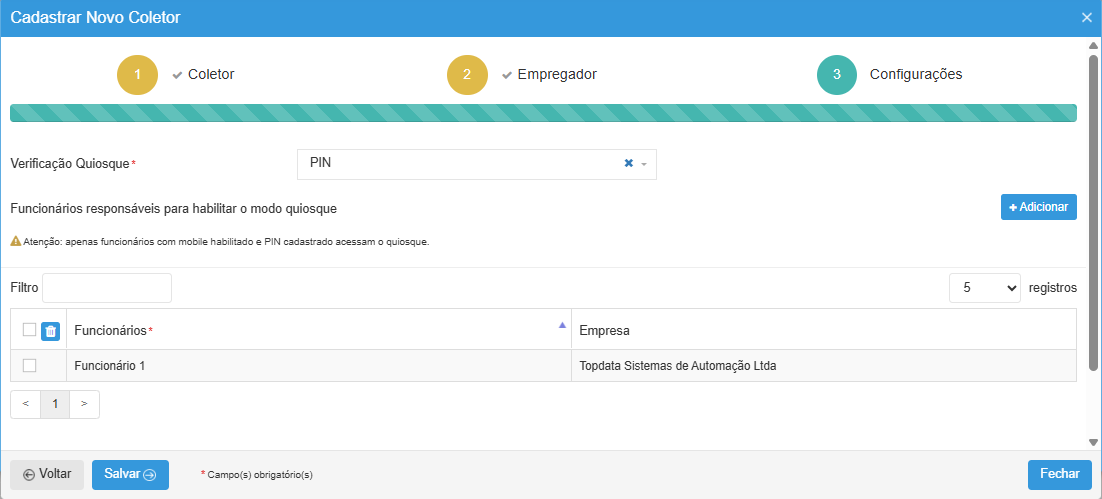Viewport: 1102px width, 499px height.
Task: Sort Funcionários column using the sort arrow
Action: pos(562,326)
